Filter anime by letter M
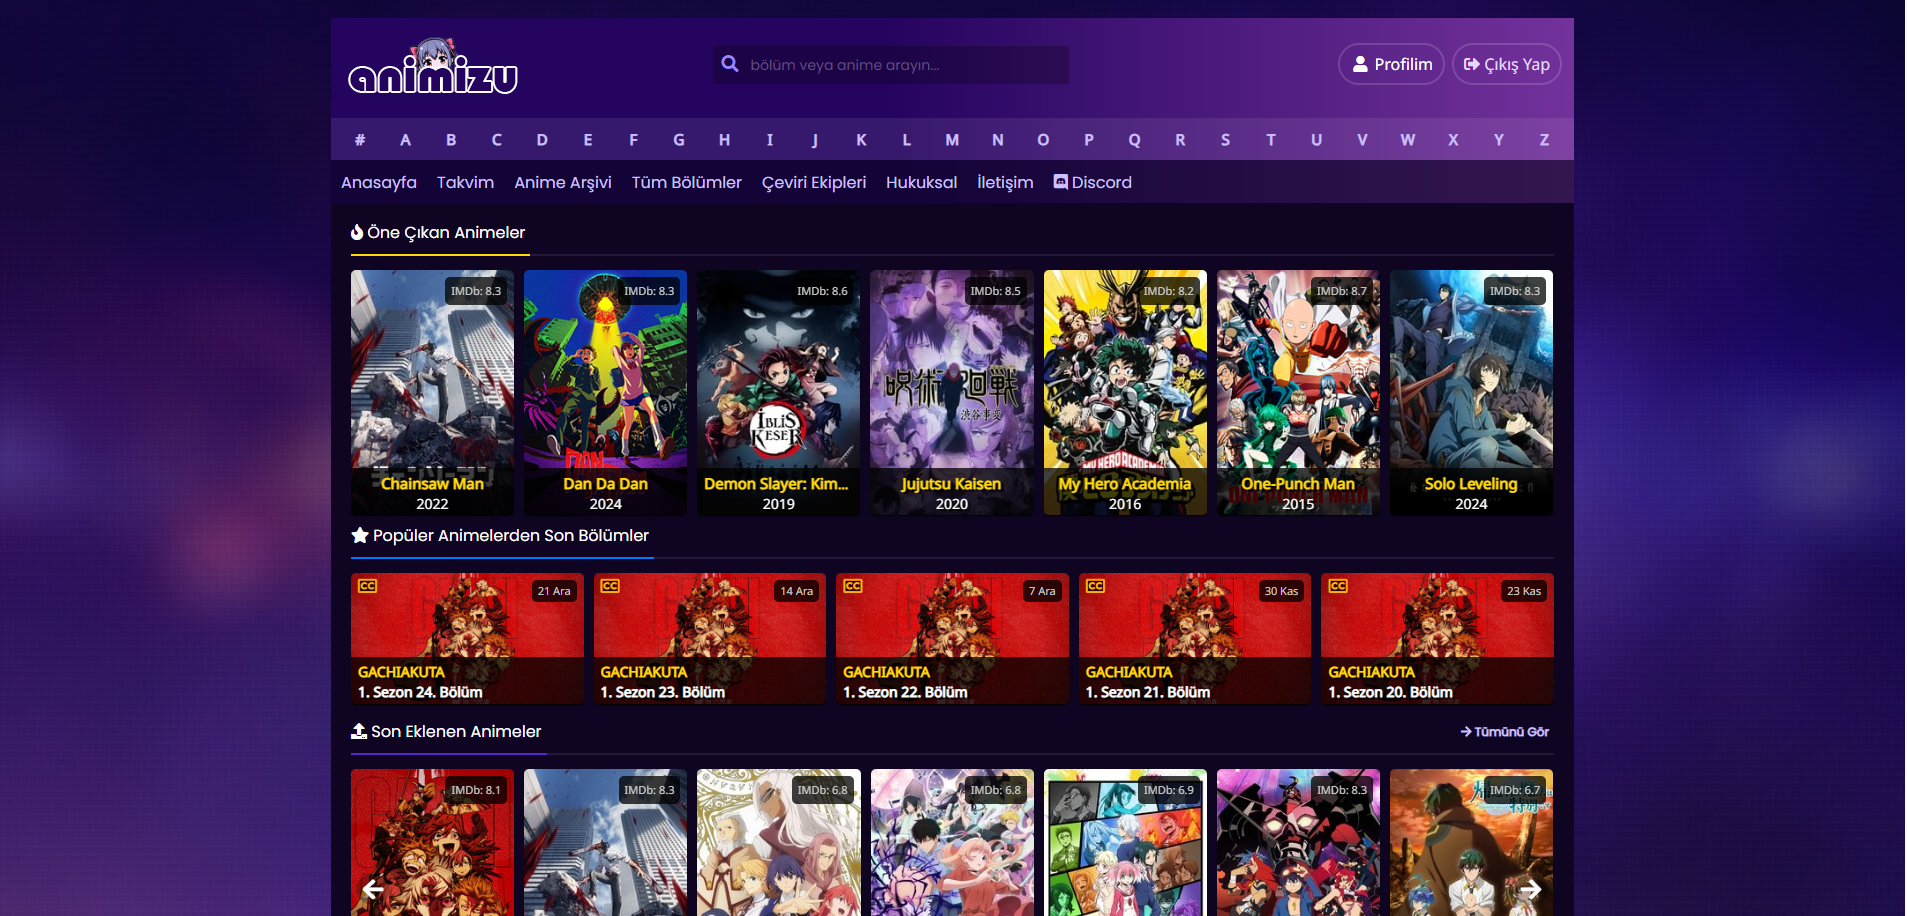This screenshot has width=1907, height=916. pos(952,140)
